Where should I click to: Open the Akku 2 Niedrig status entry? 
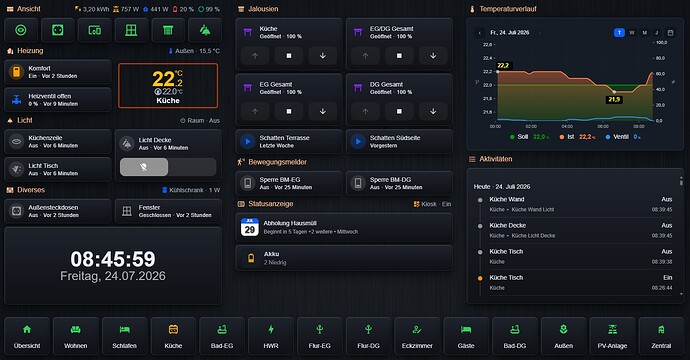tap(344, 258)
